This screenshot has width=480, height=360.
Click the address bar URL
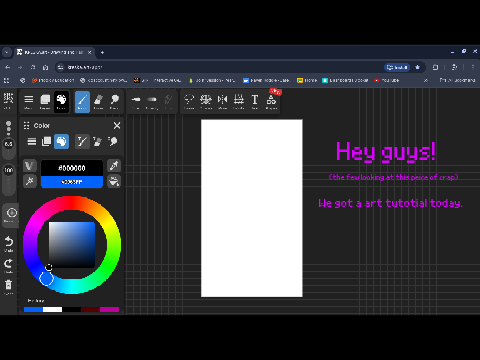pos(85,67)
